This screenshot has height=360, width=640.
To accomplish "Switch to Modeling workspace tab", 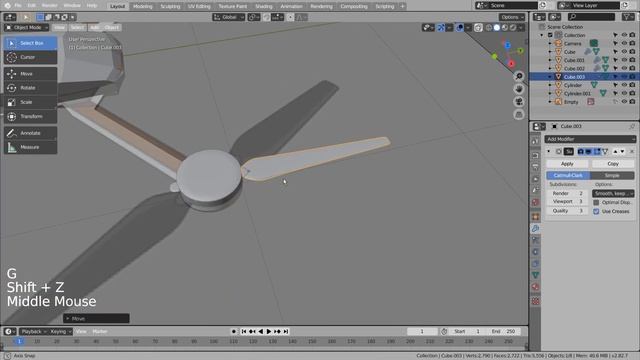I will (142, 6).
